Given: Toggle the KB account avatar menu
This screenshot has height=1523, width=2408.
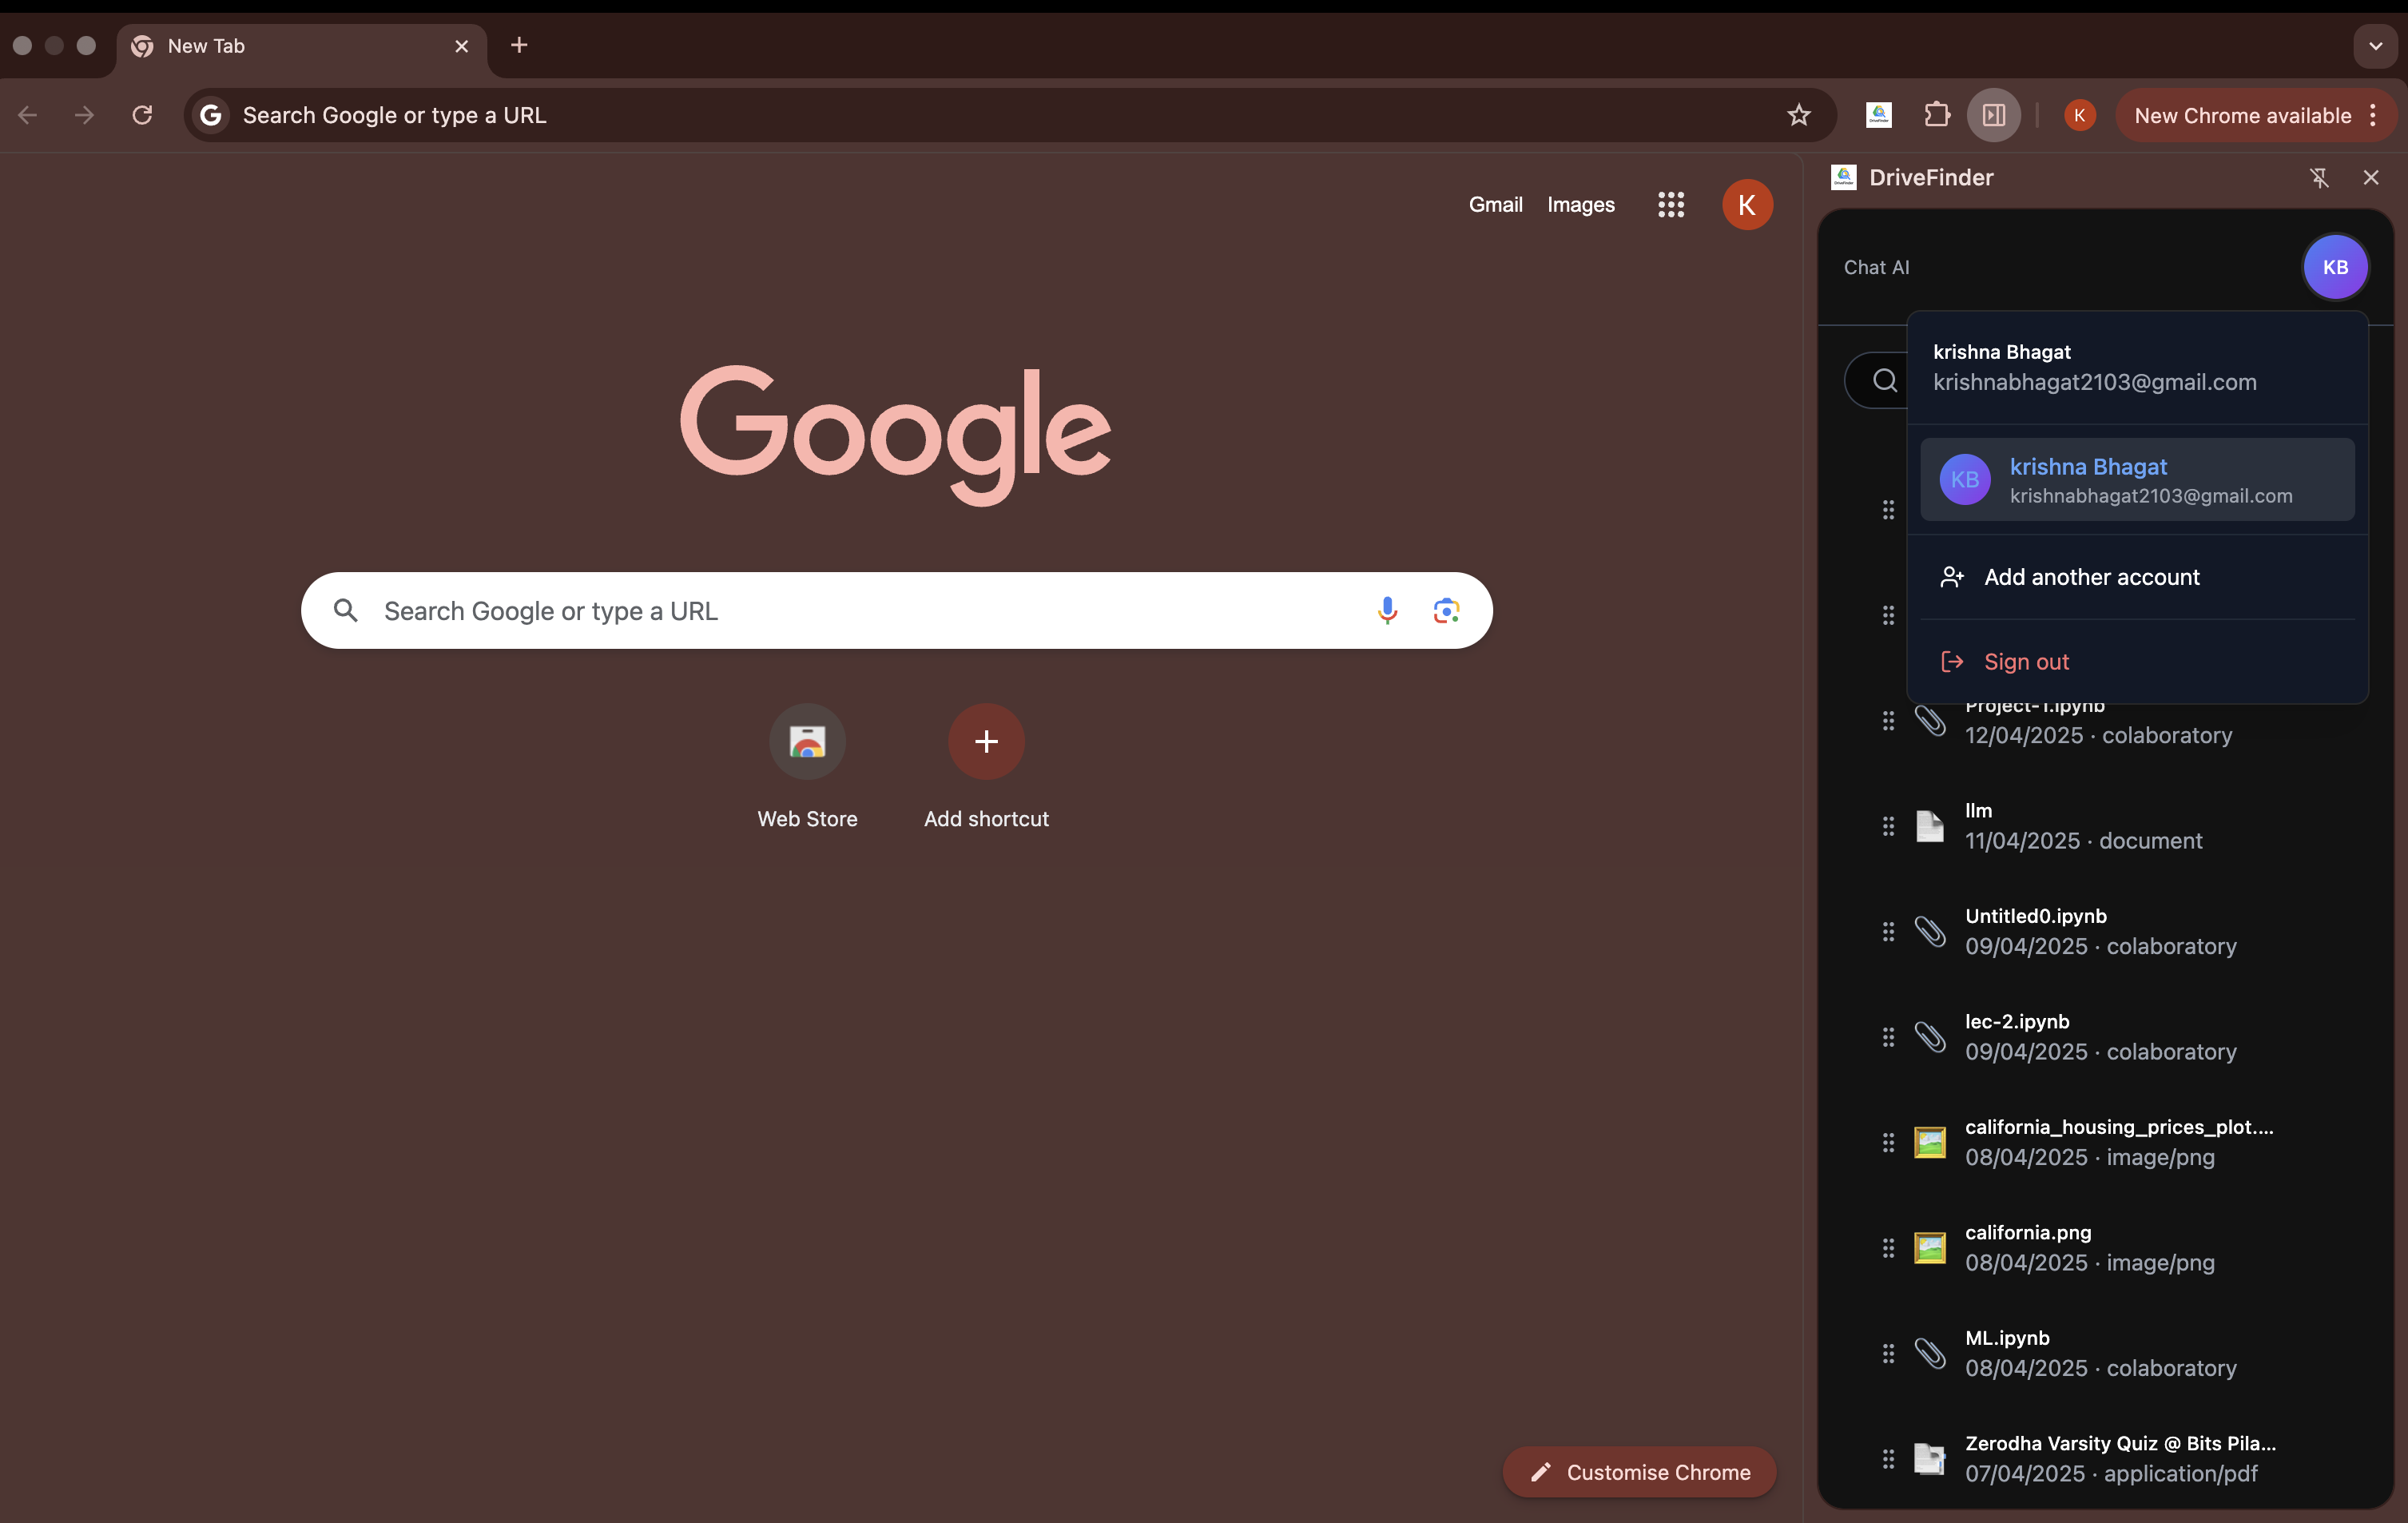Looking at the screenshot, I should pos(2335,267).
